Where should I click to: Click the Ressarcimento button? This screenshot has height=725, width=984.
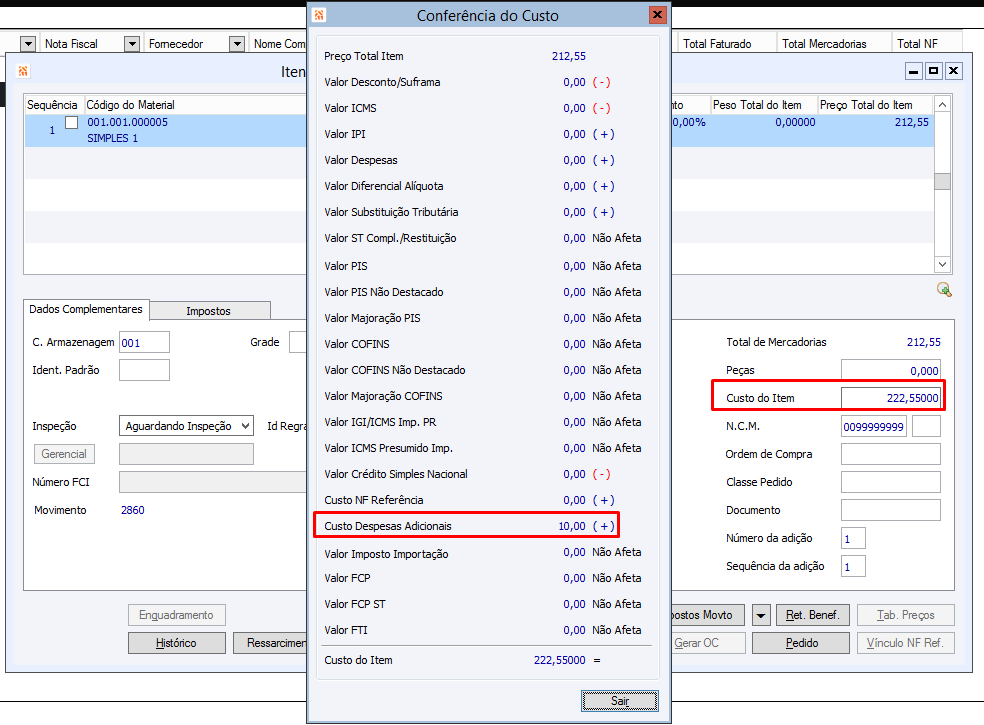point(270,643)
